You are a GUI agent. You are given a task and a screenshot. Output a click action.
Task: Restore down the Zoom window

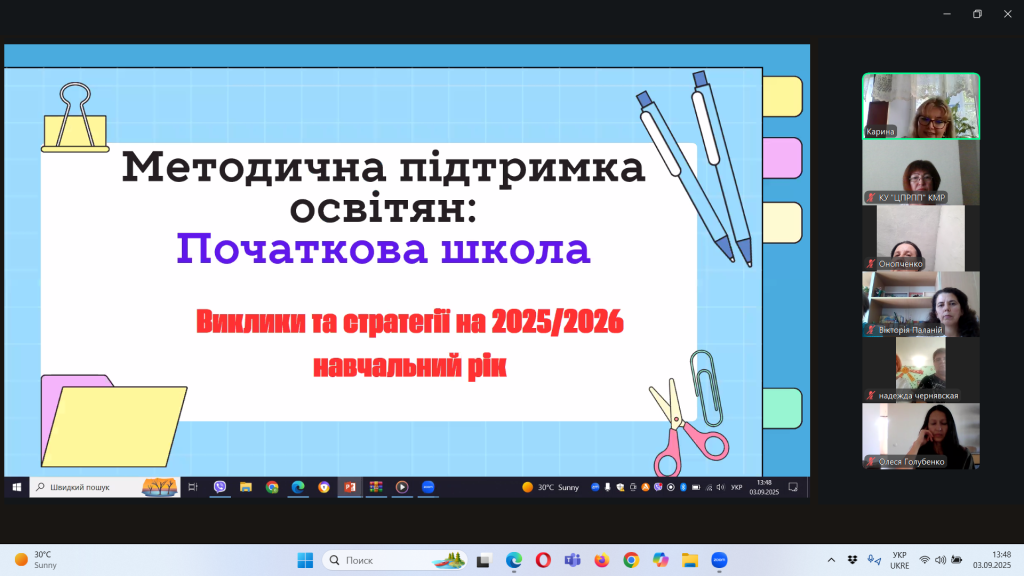tap(977, 13)
